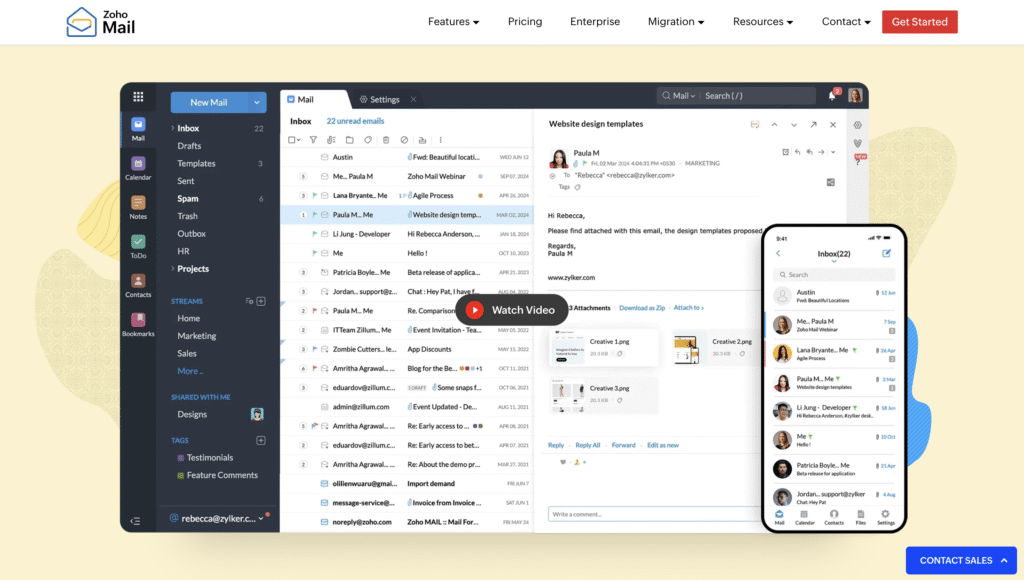Go to next email with down arrow
The image size is (1024, 580).
point(794,125)
